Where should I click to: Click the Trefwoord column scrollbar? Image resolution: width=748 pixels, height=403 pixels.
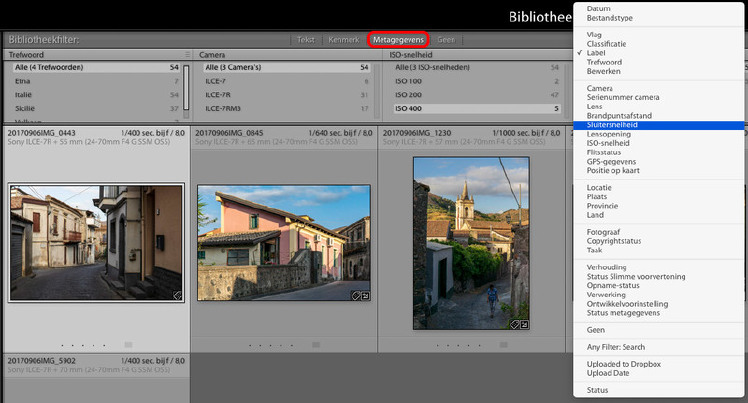pos(186,88)
